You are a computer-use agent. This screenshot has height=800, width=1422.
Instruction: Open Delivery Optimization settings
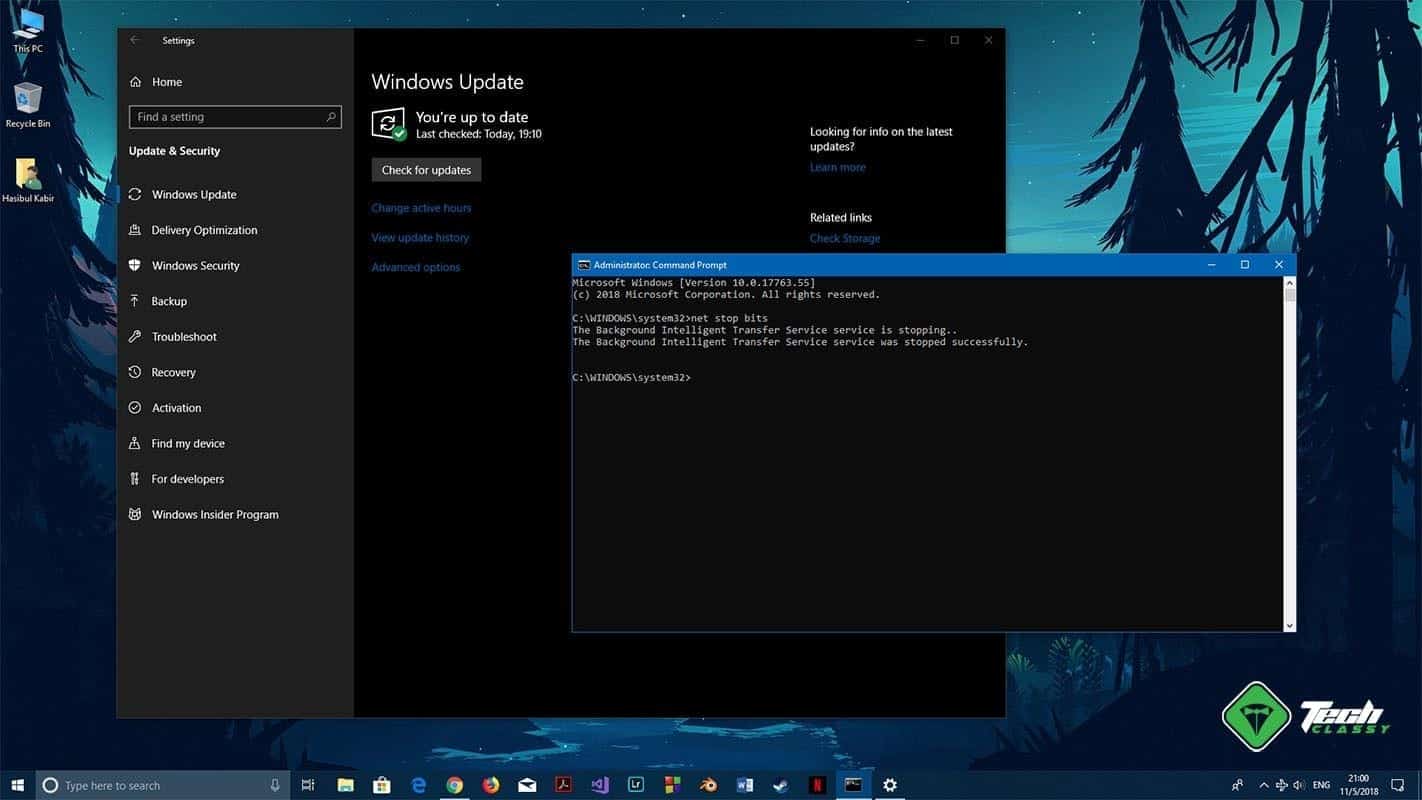[203, 230]
